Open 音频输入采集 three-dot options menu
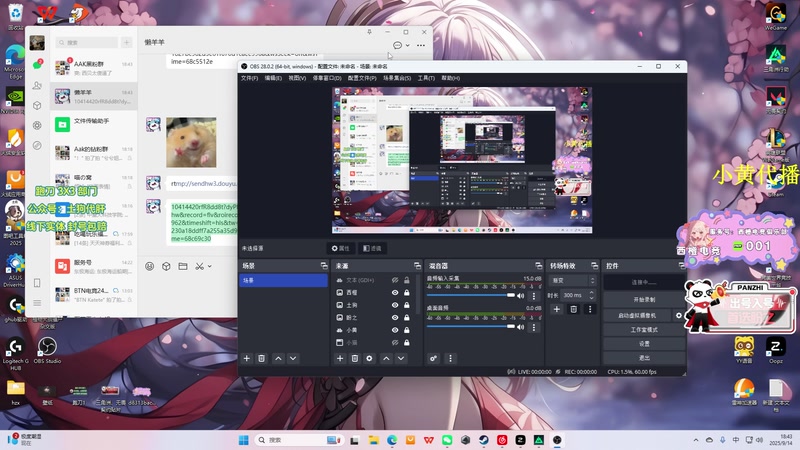 click(534, 296)
